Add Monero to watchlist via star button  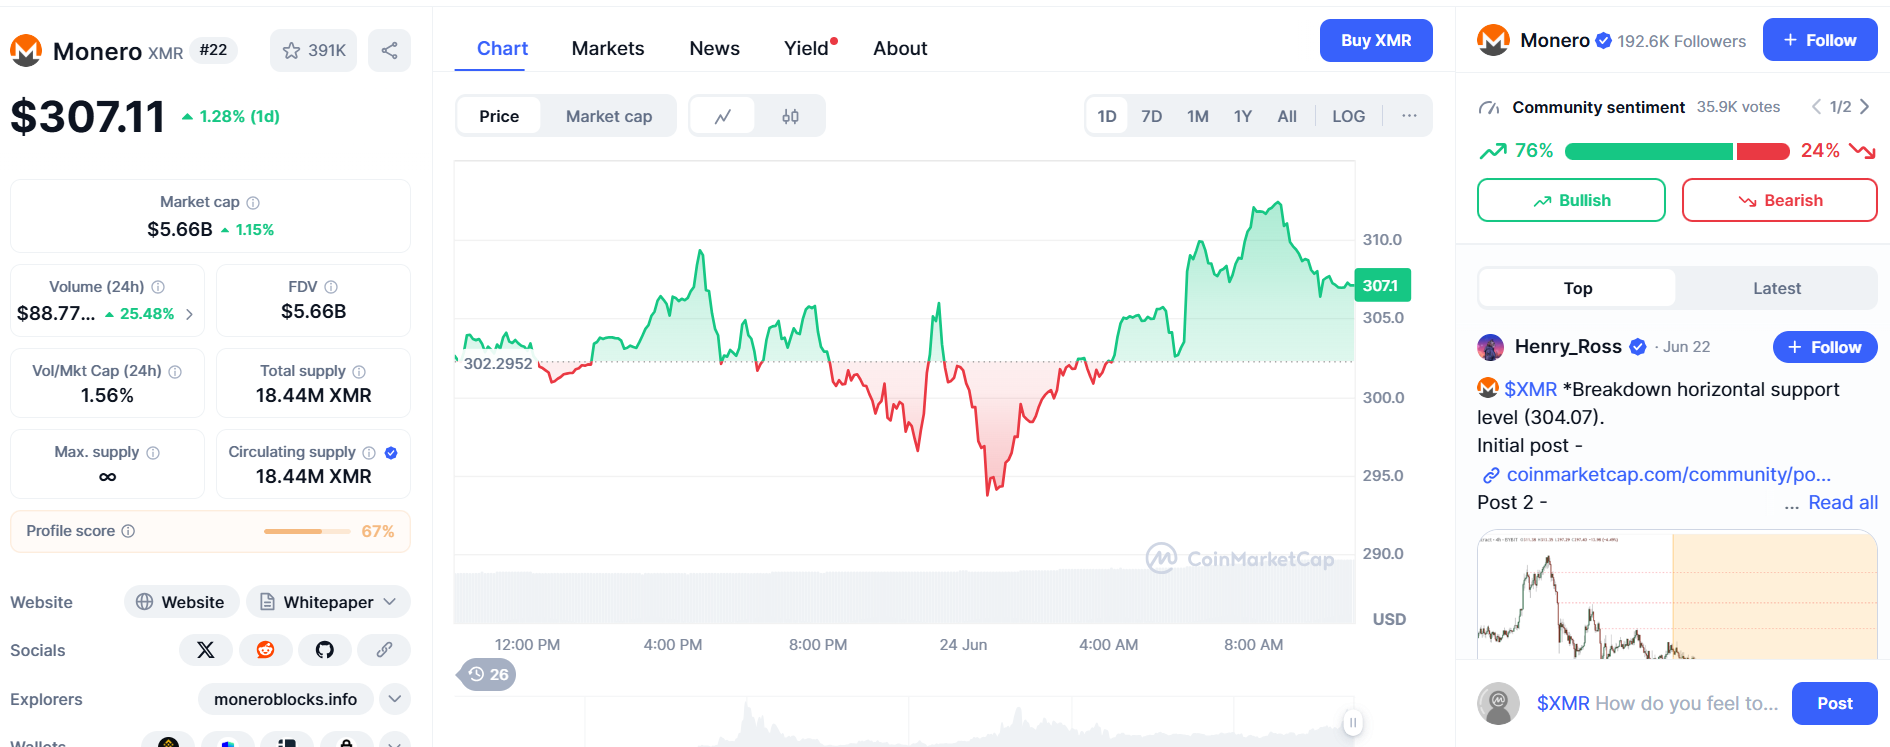(313, 50)
